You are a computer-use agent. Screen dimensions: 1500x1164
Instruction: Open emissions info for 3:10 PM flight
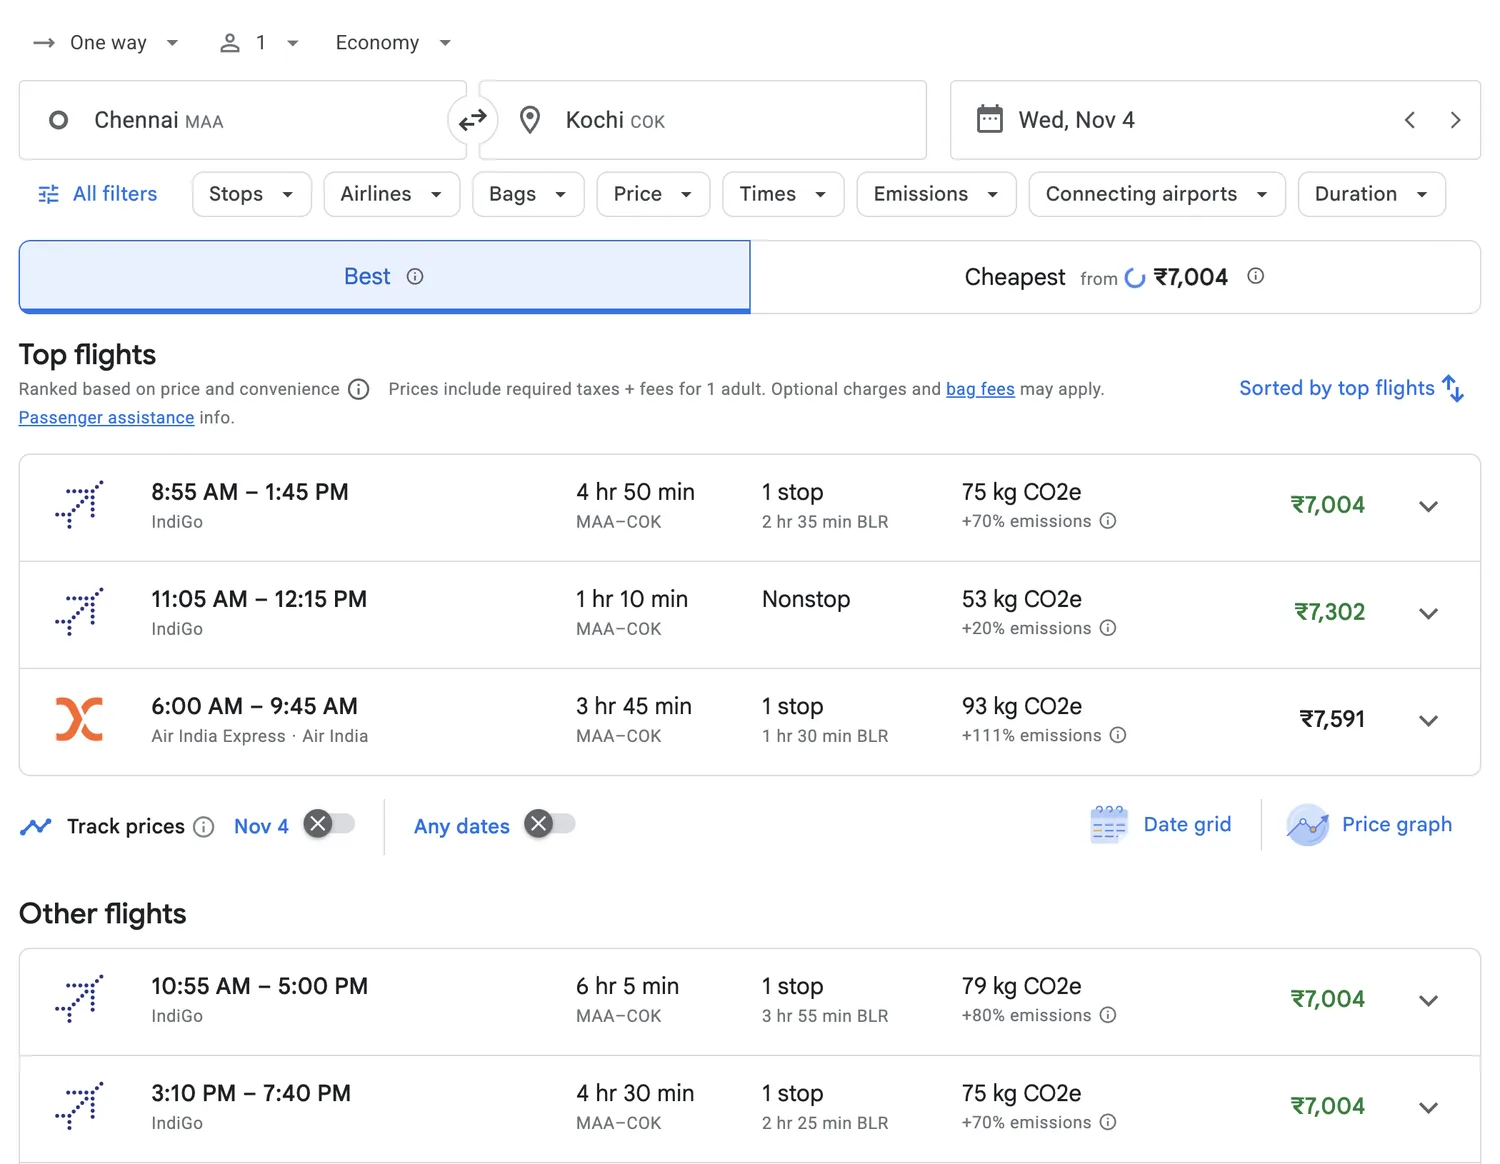(x=1108, y=1122)
